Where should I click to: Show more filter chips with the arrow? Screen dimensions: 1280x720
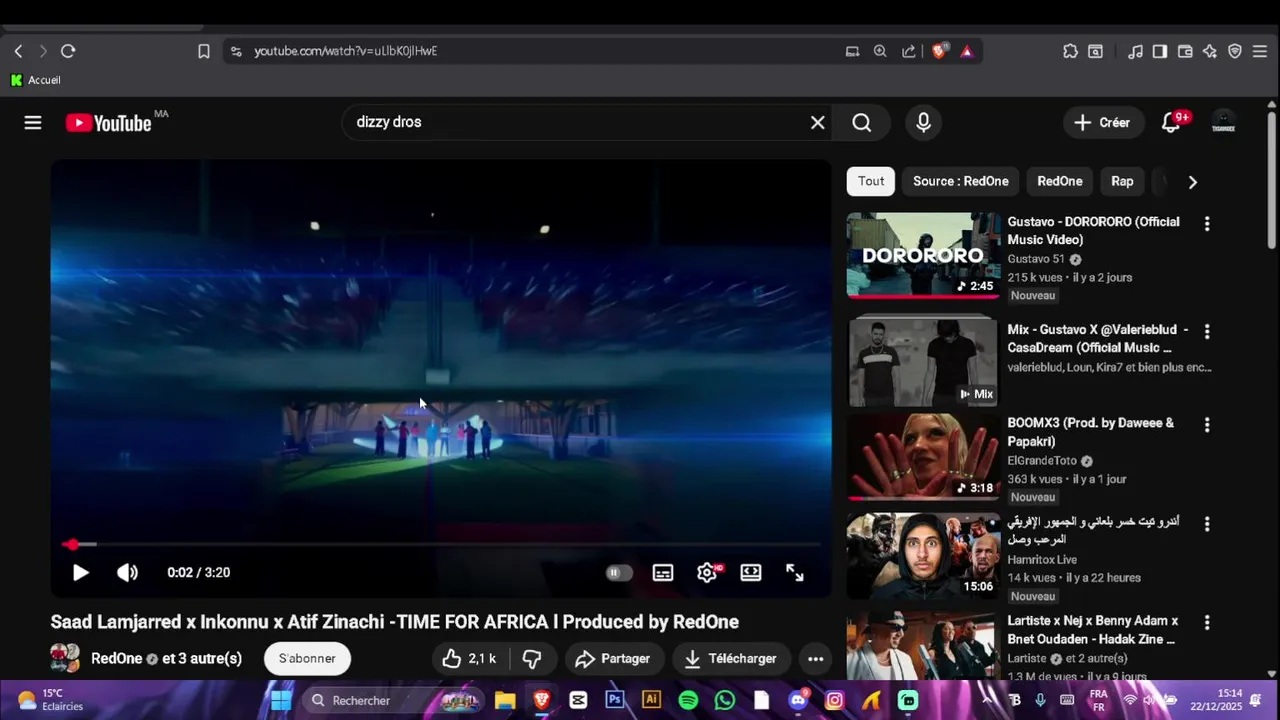[1192, 181]
